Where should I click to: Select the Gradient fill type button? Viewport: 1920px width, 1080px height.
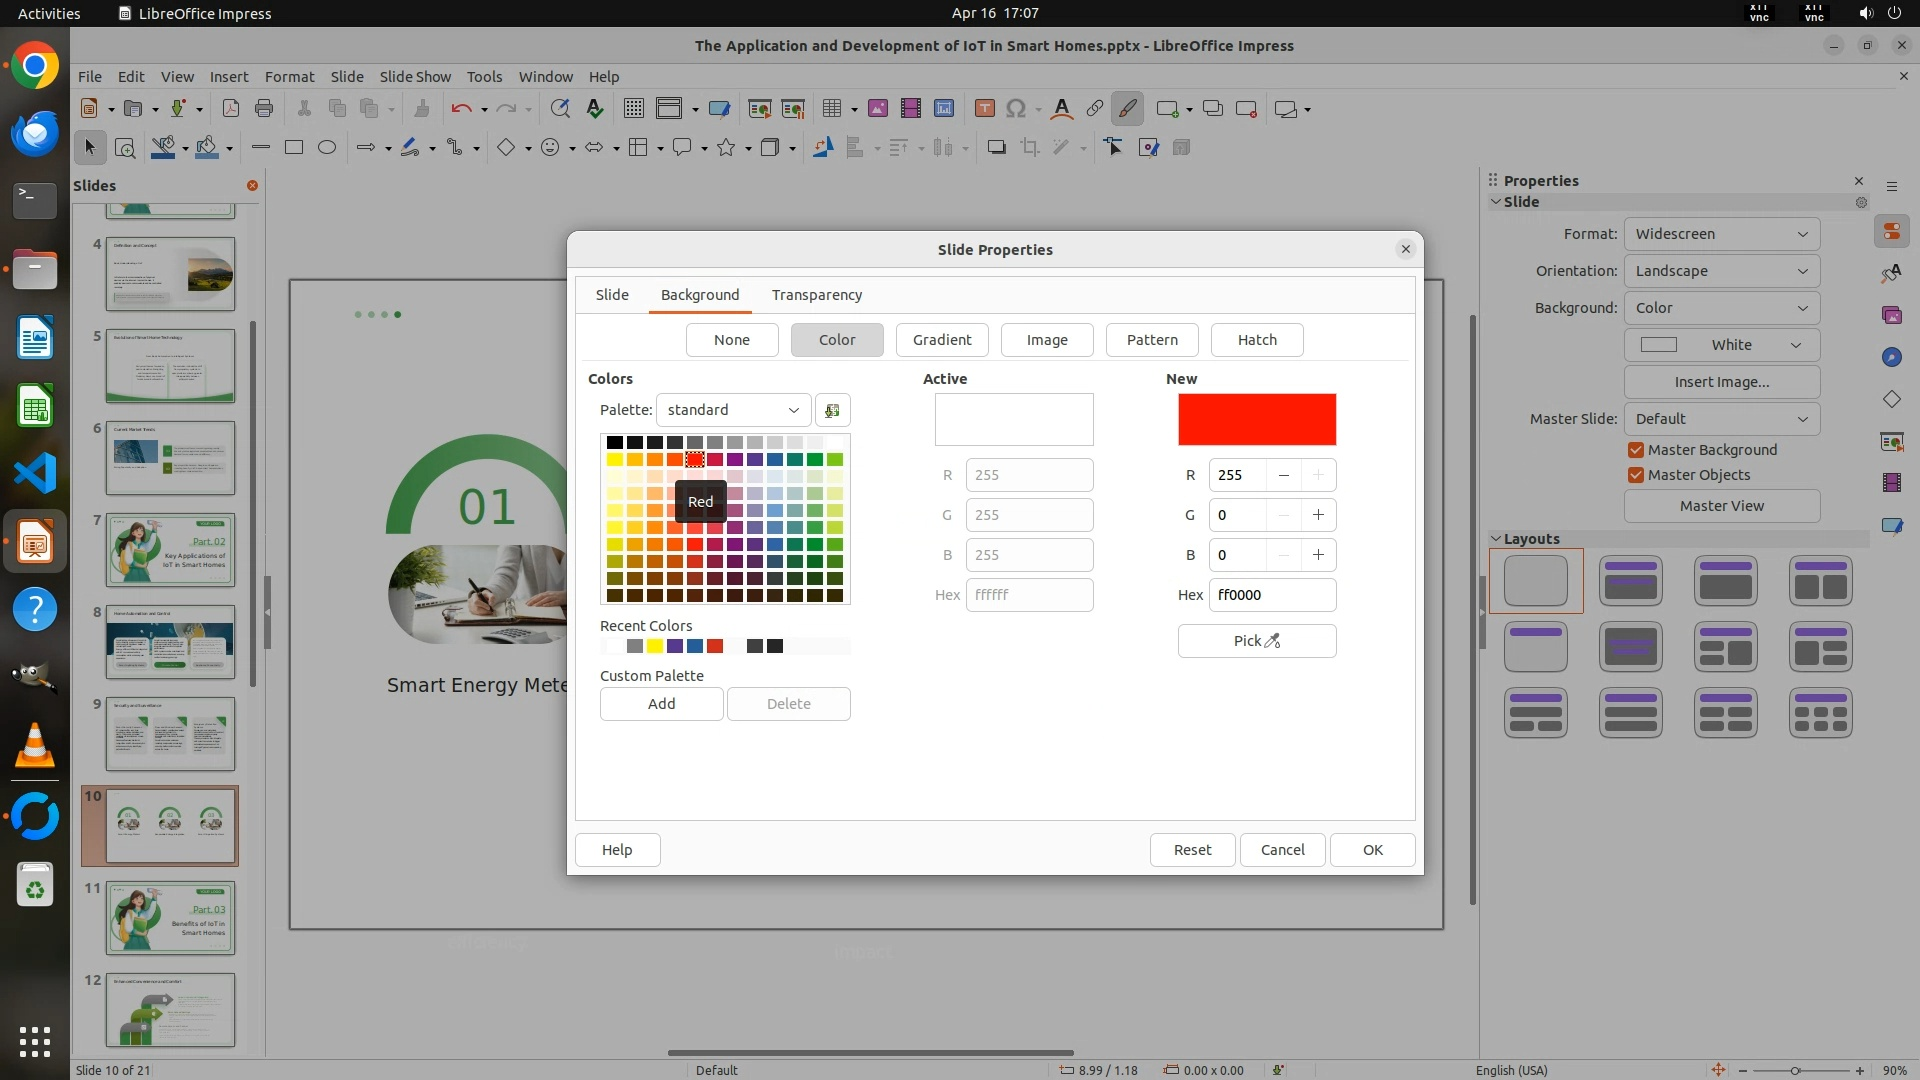click(x=941, y=340)
